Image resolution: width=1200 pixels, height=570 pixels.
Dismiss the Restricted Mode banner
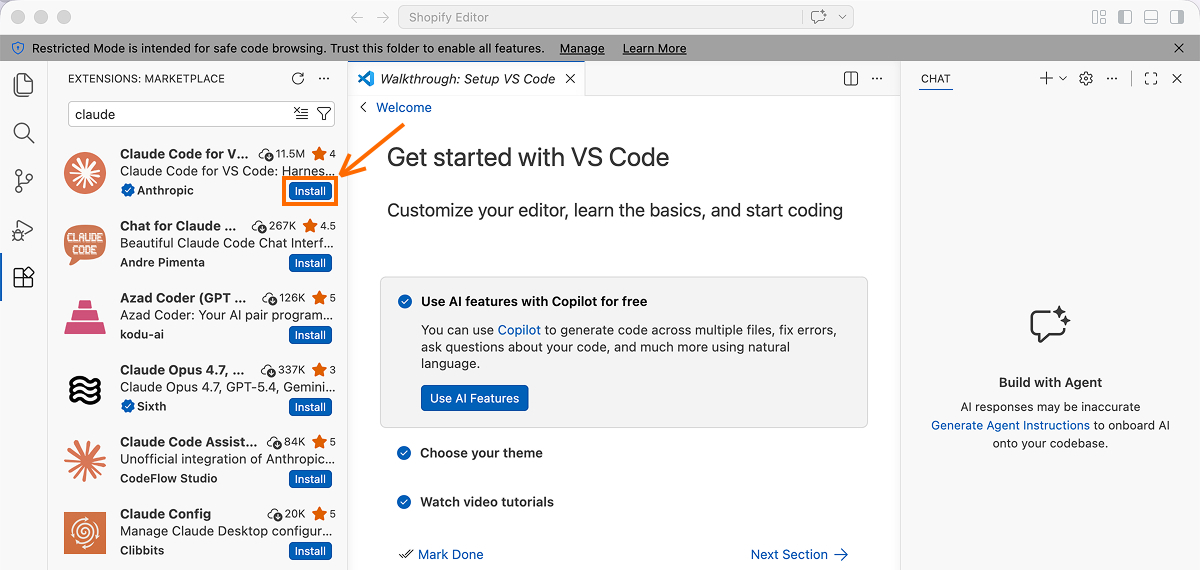(x=1179, y=48)
